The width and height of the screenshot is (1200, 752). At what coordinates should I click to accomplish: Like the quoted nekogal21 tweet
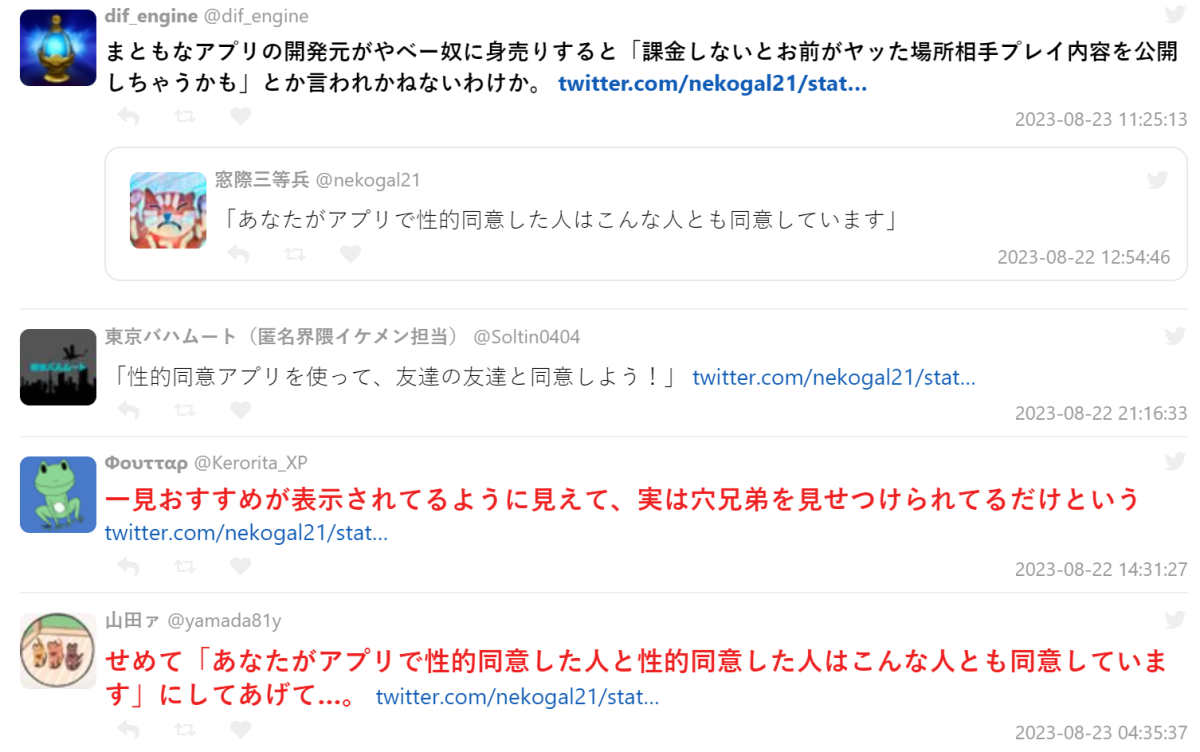350,255
